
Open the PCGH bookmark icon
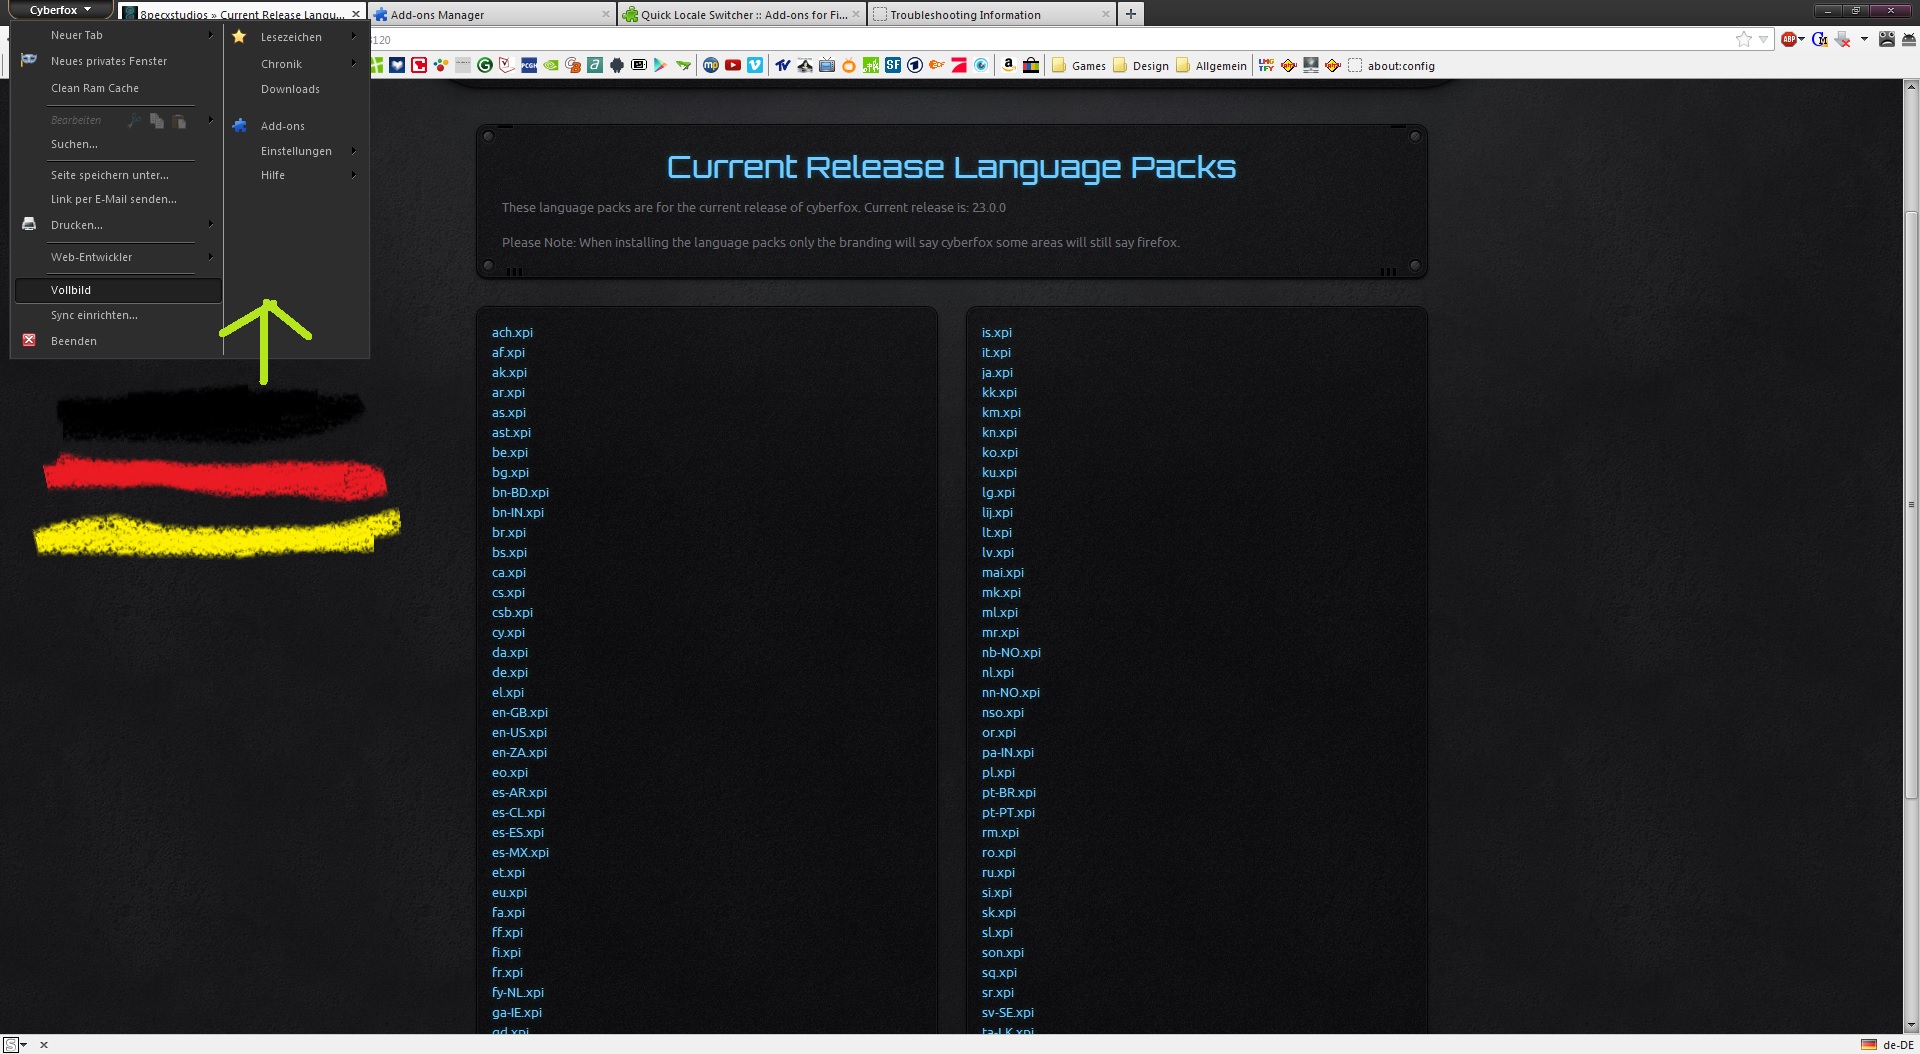pos(529,65)
